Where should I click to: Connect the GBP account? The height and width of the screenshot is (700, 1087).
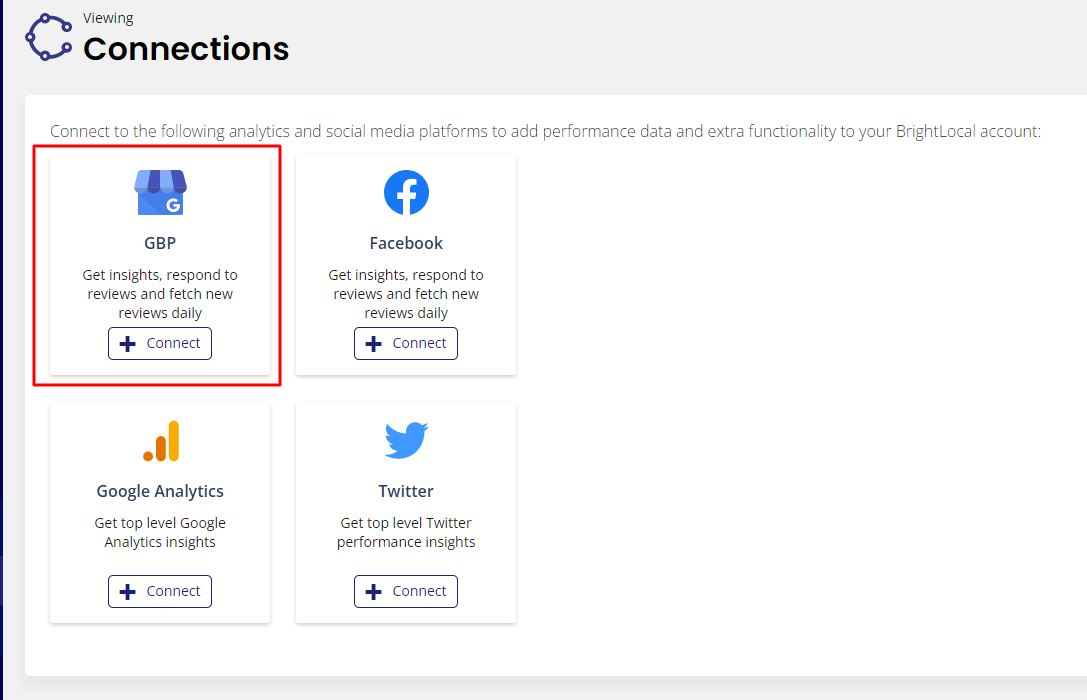[160, 344]
